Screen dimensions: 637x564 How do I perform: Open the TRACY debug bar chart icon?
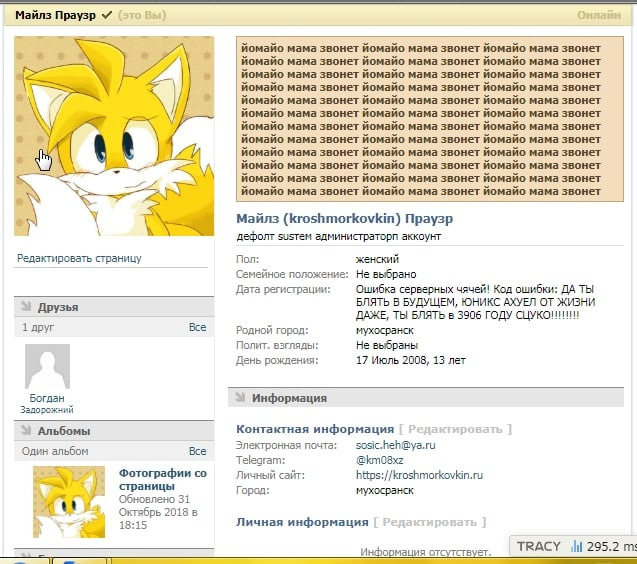(576, 547)
